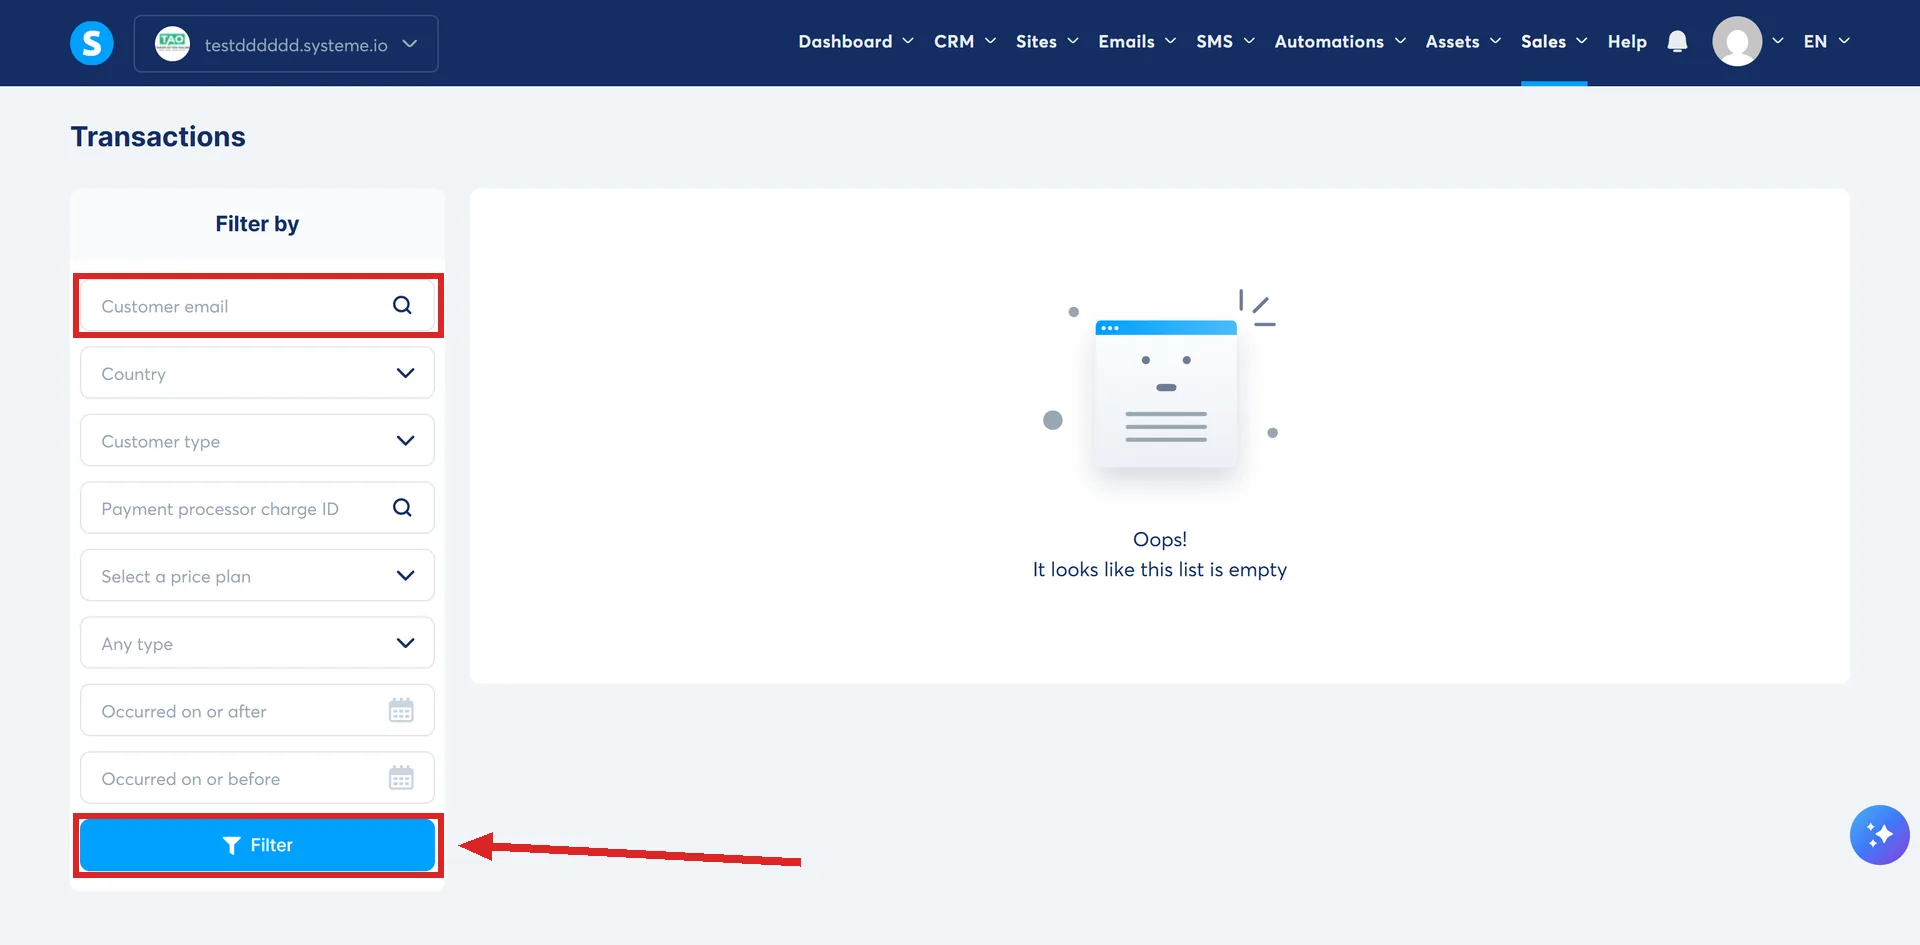Screen dimensions: 1920x945
Task: Open the AI assistant sparkle button
Action: pyautogui.click(x=1879, y=834)
